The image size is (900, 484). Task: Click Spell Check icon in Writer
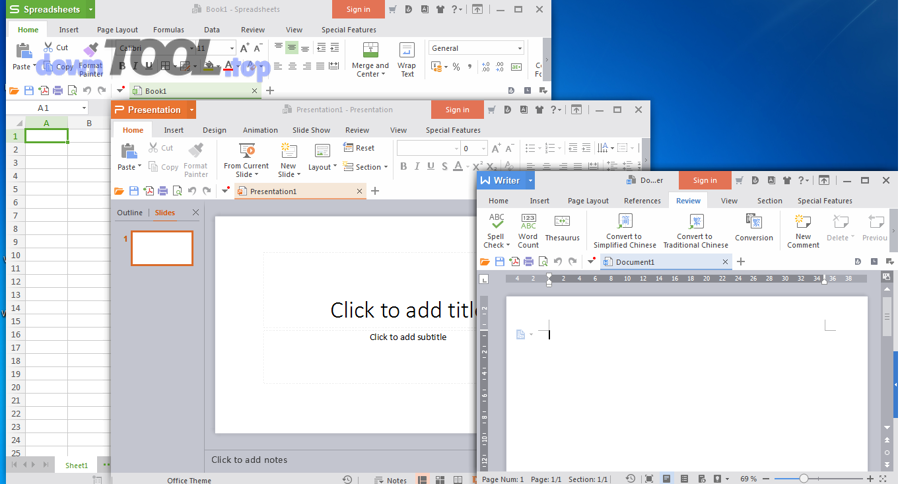[496, 221]
